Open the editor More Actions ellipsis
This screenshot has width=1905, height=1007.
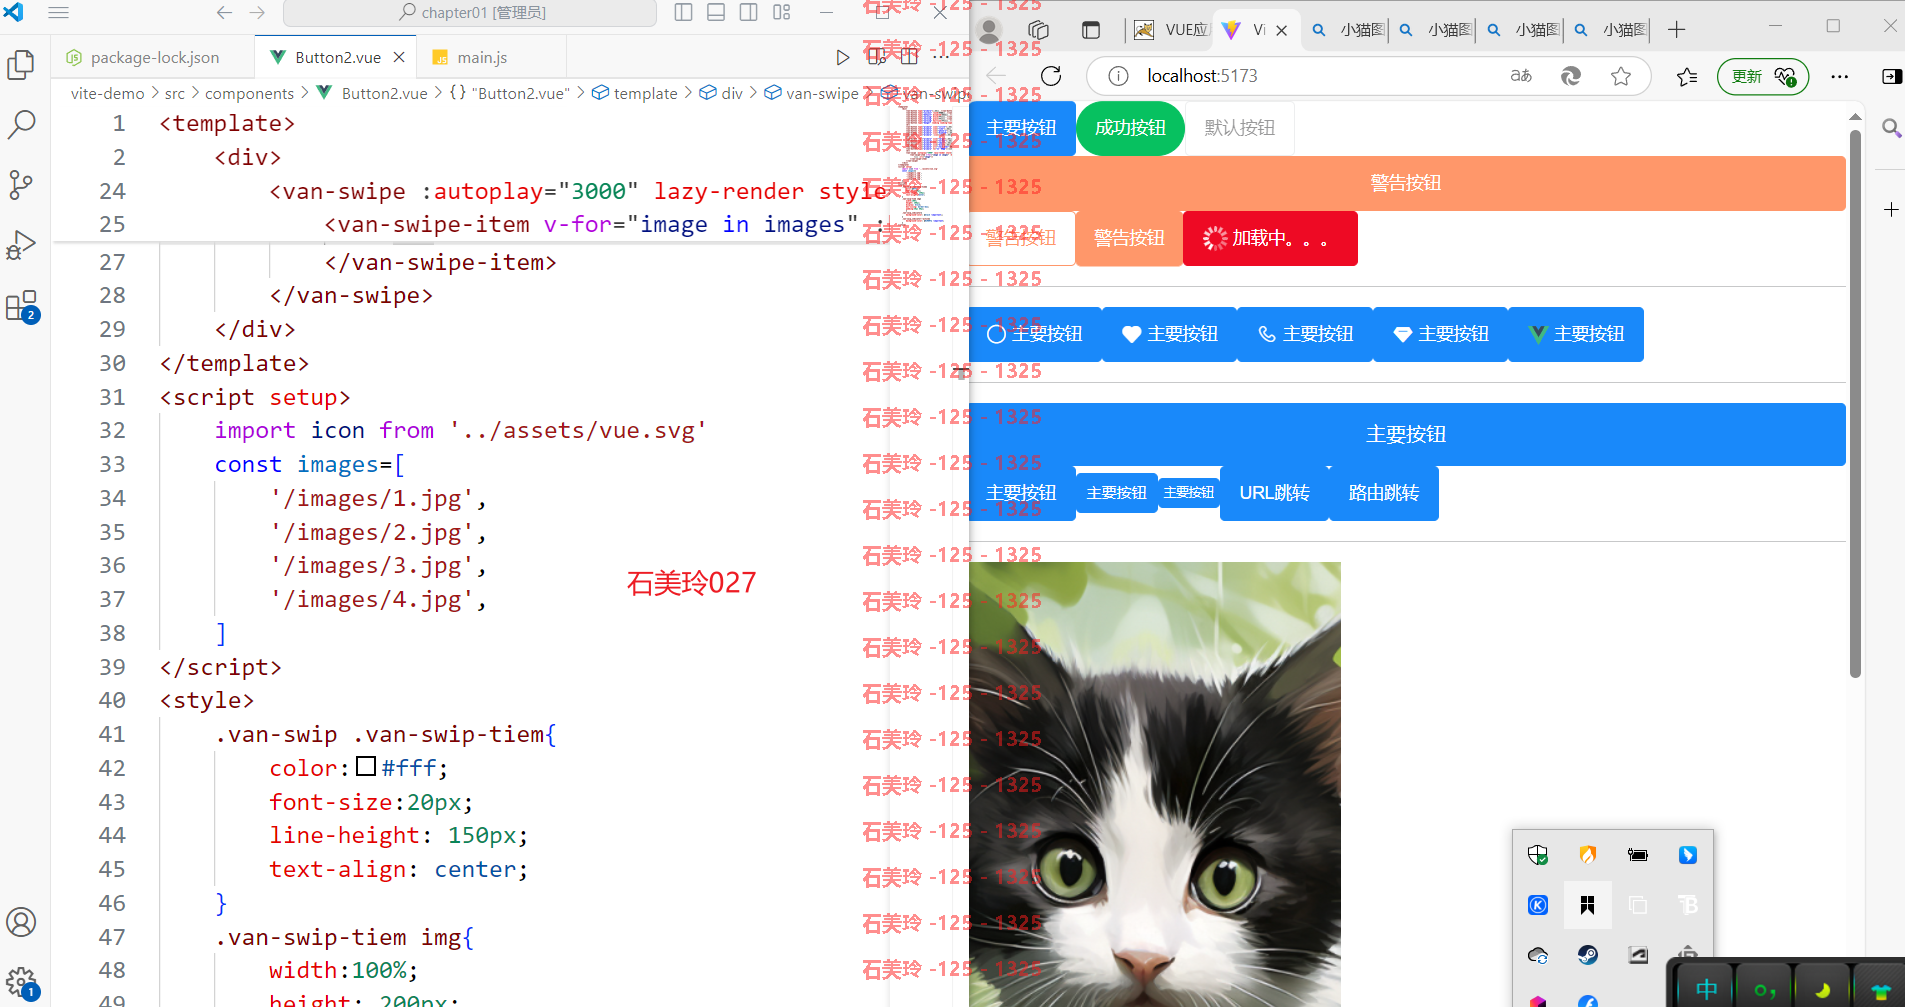(941, 57)
